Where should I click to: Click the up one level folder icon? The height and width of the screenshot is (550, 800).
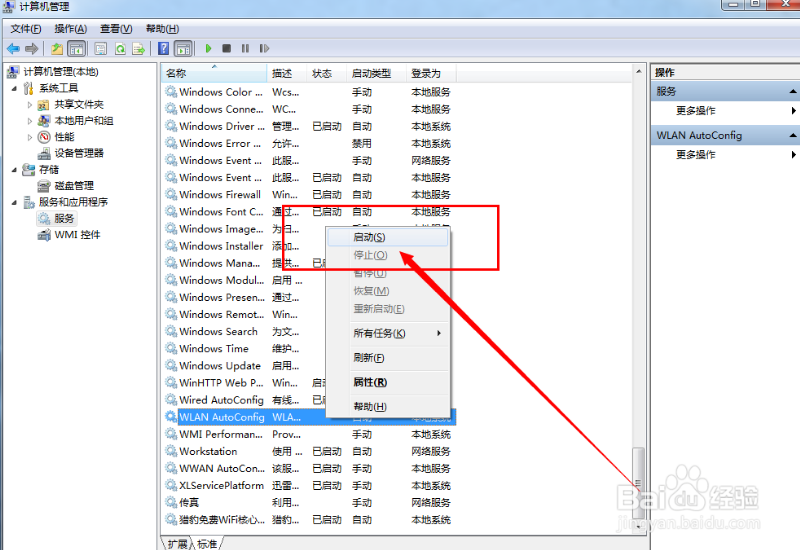[57, 48]
